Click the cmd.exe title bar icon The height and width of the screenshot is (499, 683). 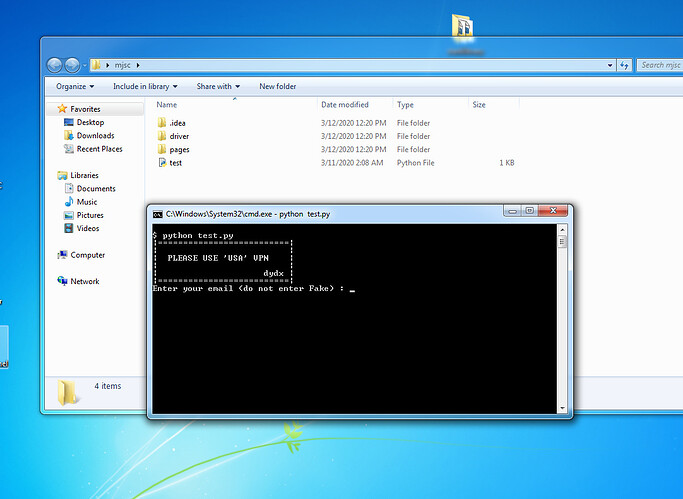click(158, 213)
